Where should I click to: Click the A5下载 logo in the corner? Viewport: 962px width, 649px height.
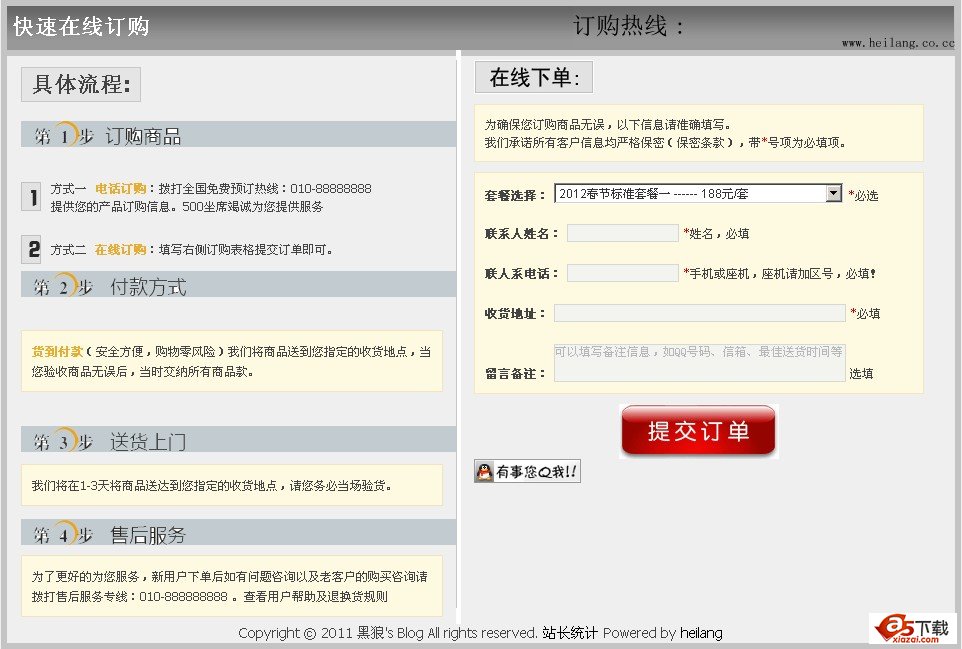[912, 628]
